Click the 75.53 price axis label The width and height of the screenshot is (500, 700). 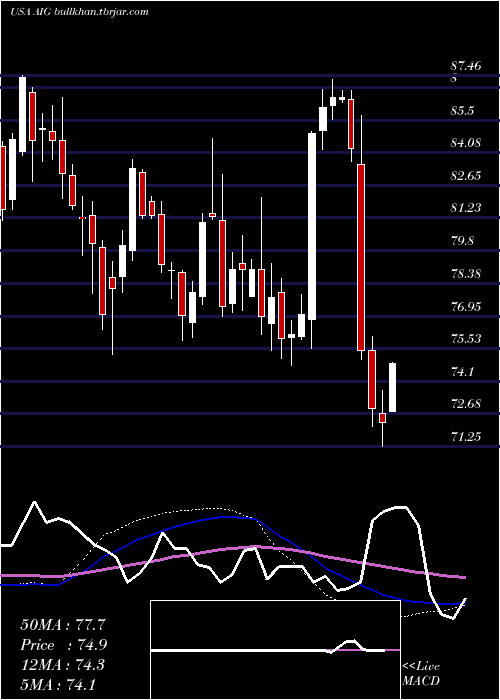point(466,338)
